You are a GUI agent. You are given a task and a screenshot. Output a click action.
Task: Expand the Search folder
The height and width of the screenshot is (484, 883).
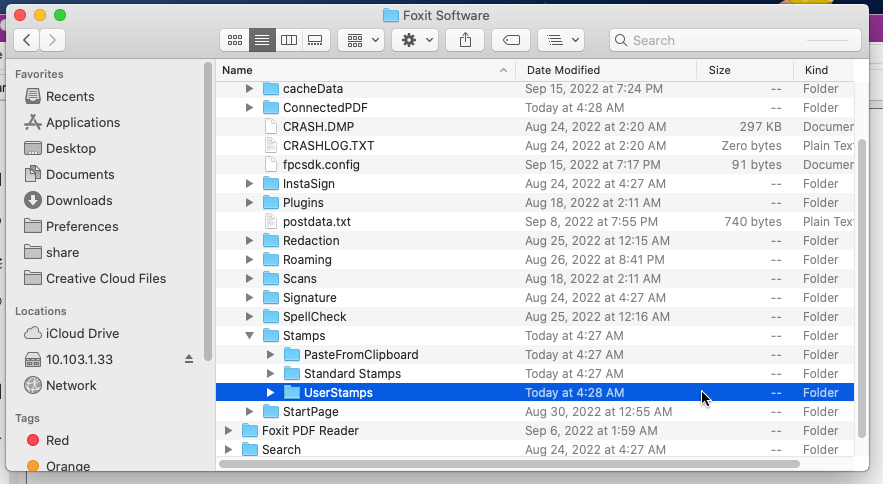tap(228, 450)
